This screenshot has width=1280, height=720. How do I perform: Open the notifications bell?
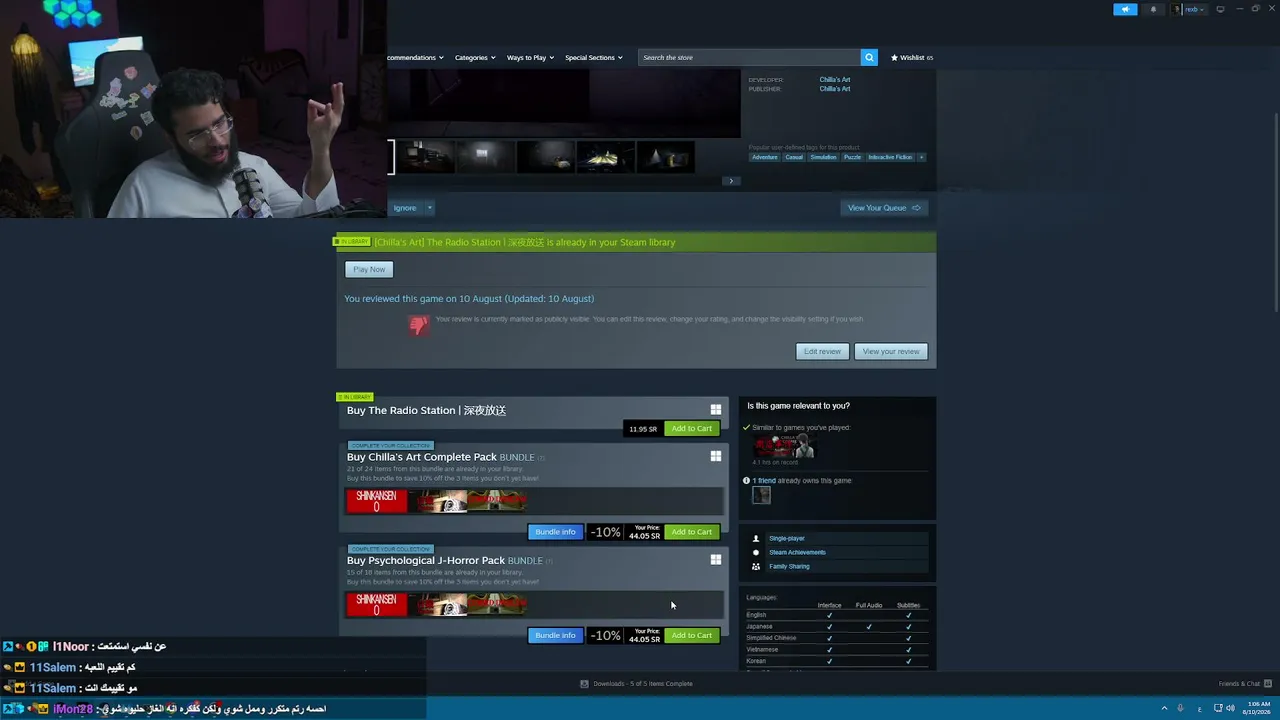pos(1153,9)
